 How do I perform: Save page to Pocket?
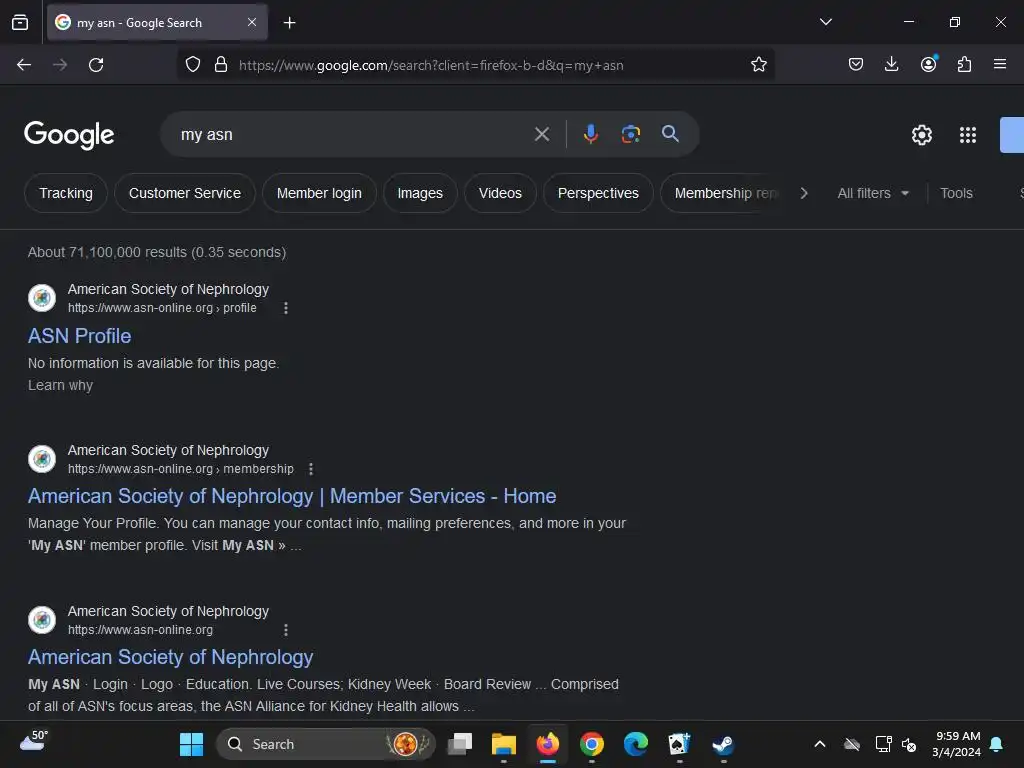(x=856, y=64)
